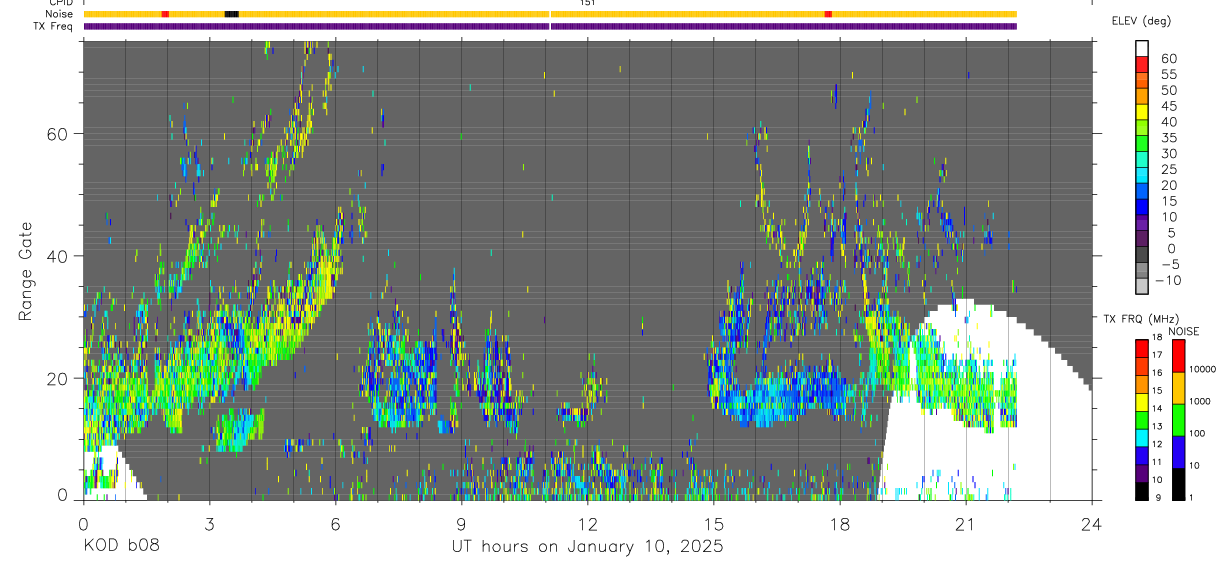Click NOISE colorbar label "1000"
Viewport: 1228px width, 567px height.
[x=1200, y=401]
